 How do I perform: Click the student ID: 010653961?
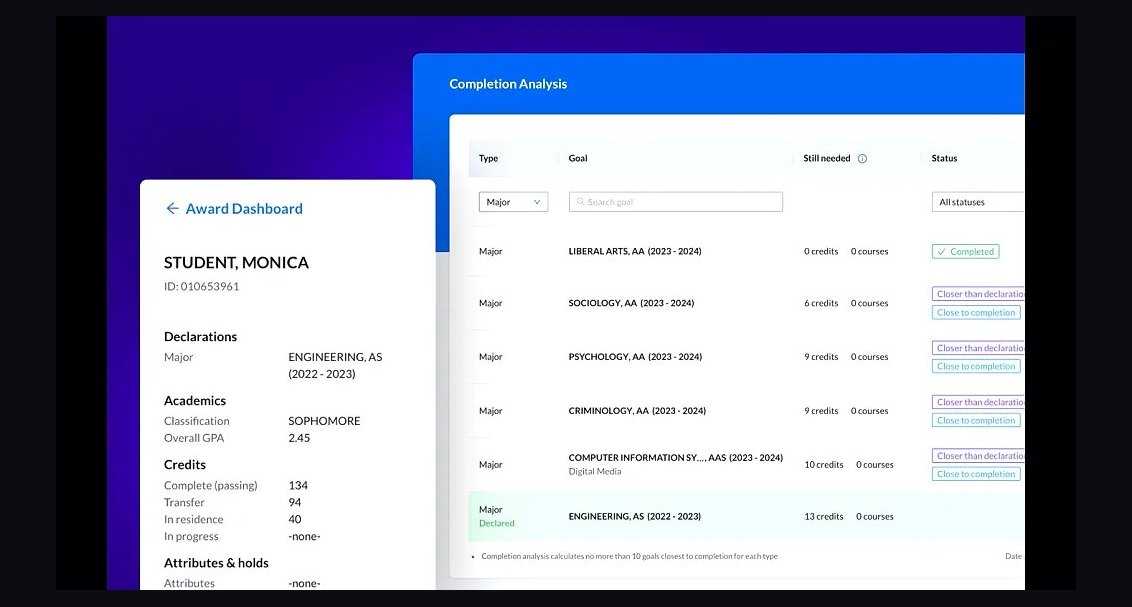pyautogui.click(x=201, y=287)
